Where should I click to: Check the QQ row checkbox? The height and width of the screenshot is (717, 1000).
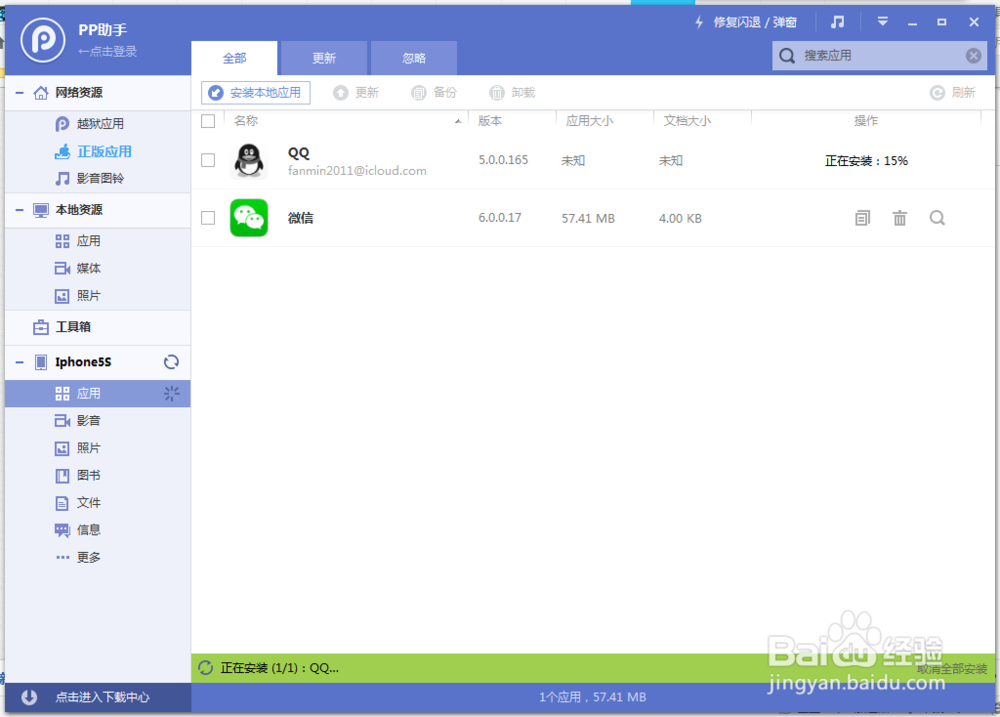coord(208,160)
